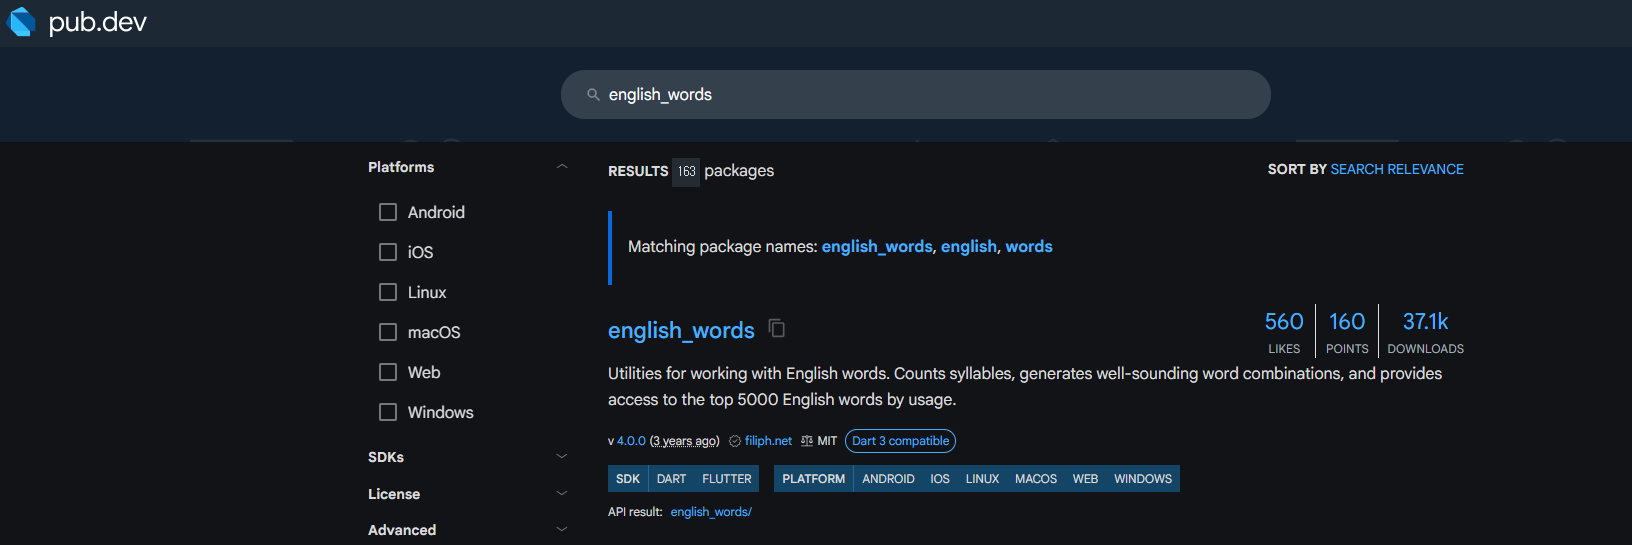Focus the english_words search field
The image size is (1632, 545).
click(x=915, y=94)
